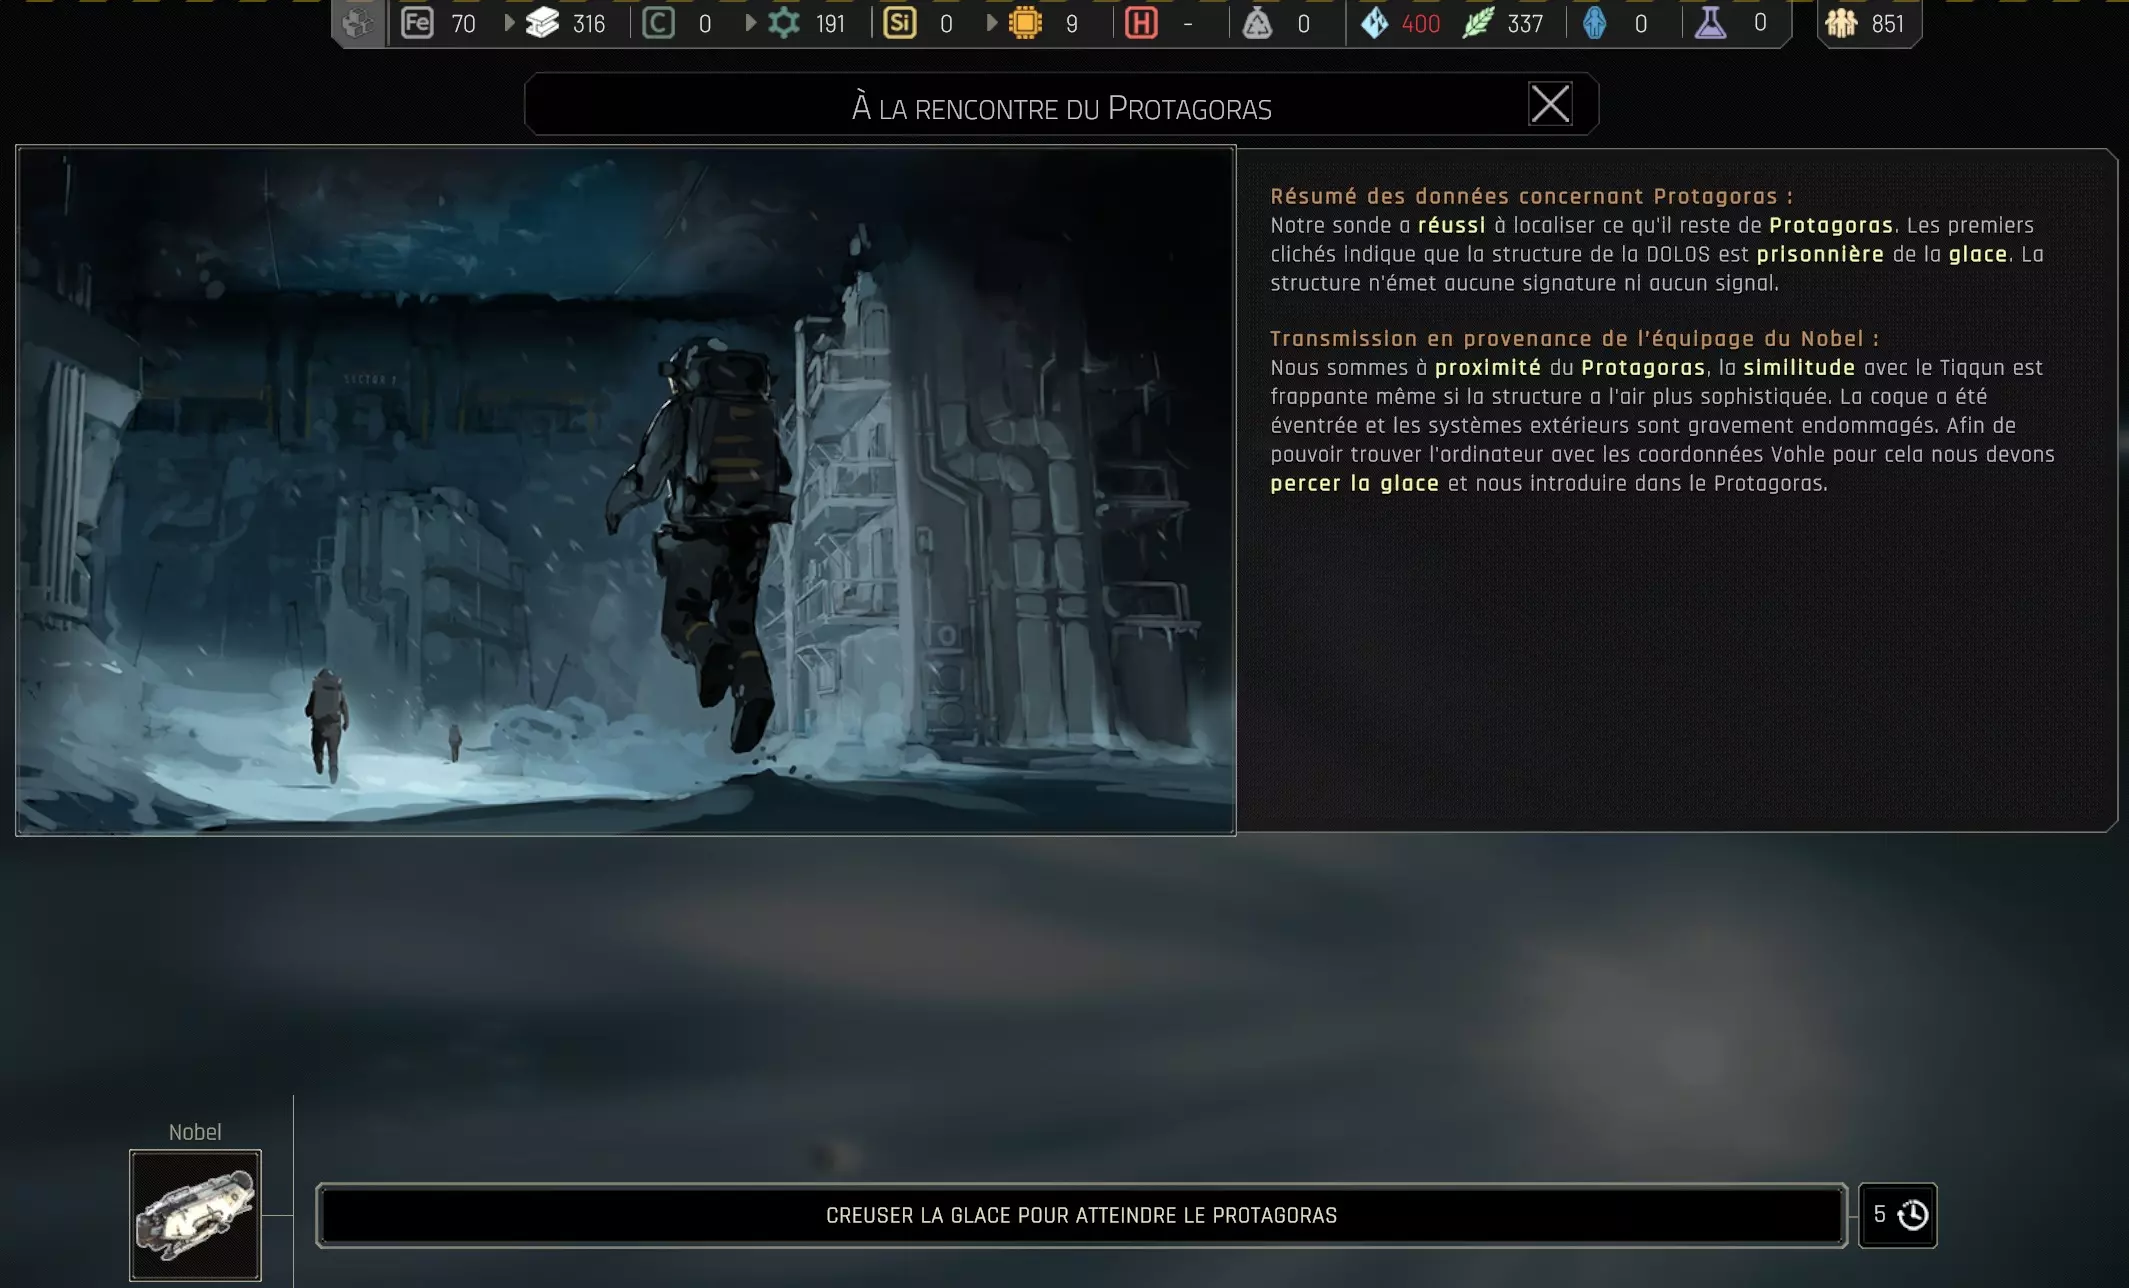Expand arrow between silicon and electronics
Screen dimensions: 2129x1288
click(x=991, y=23)
